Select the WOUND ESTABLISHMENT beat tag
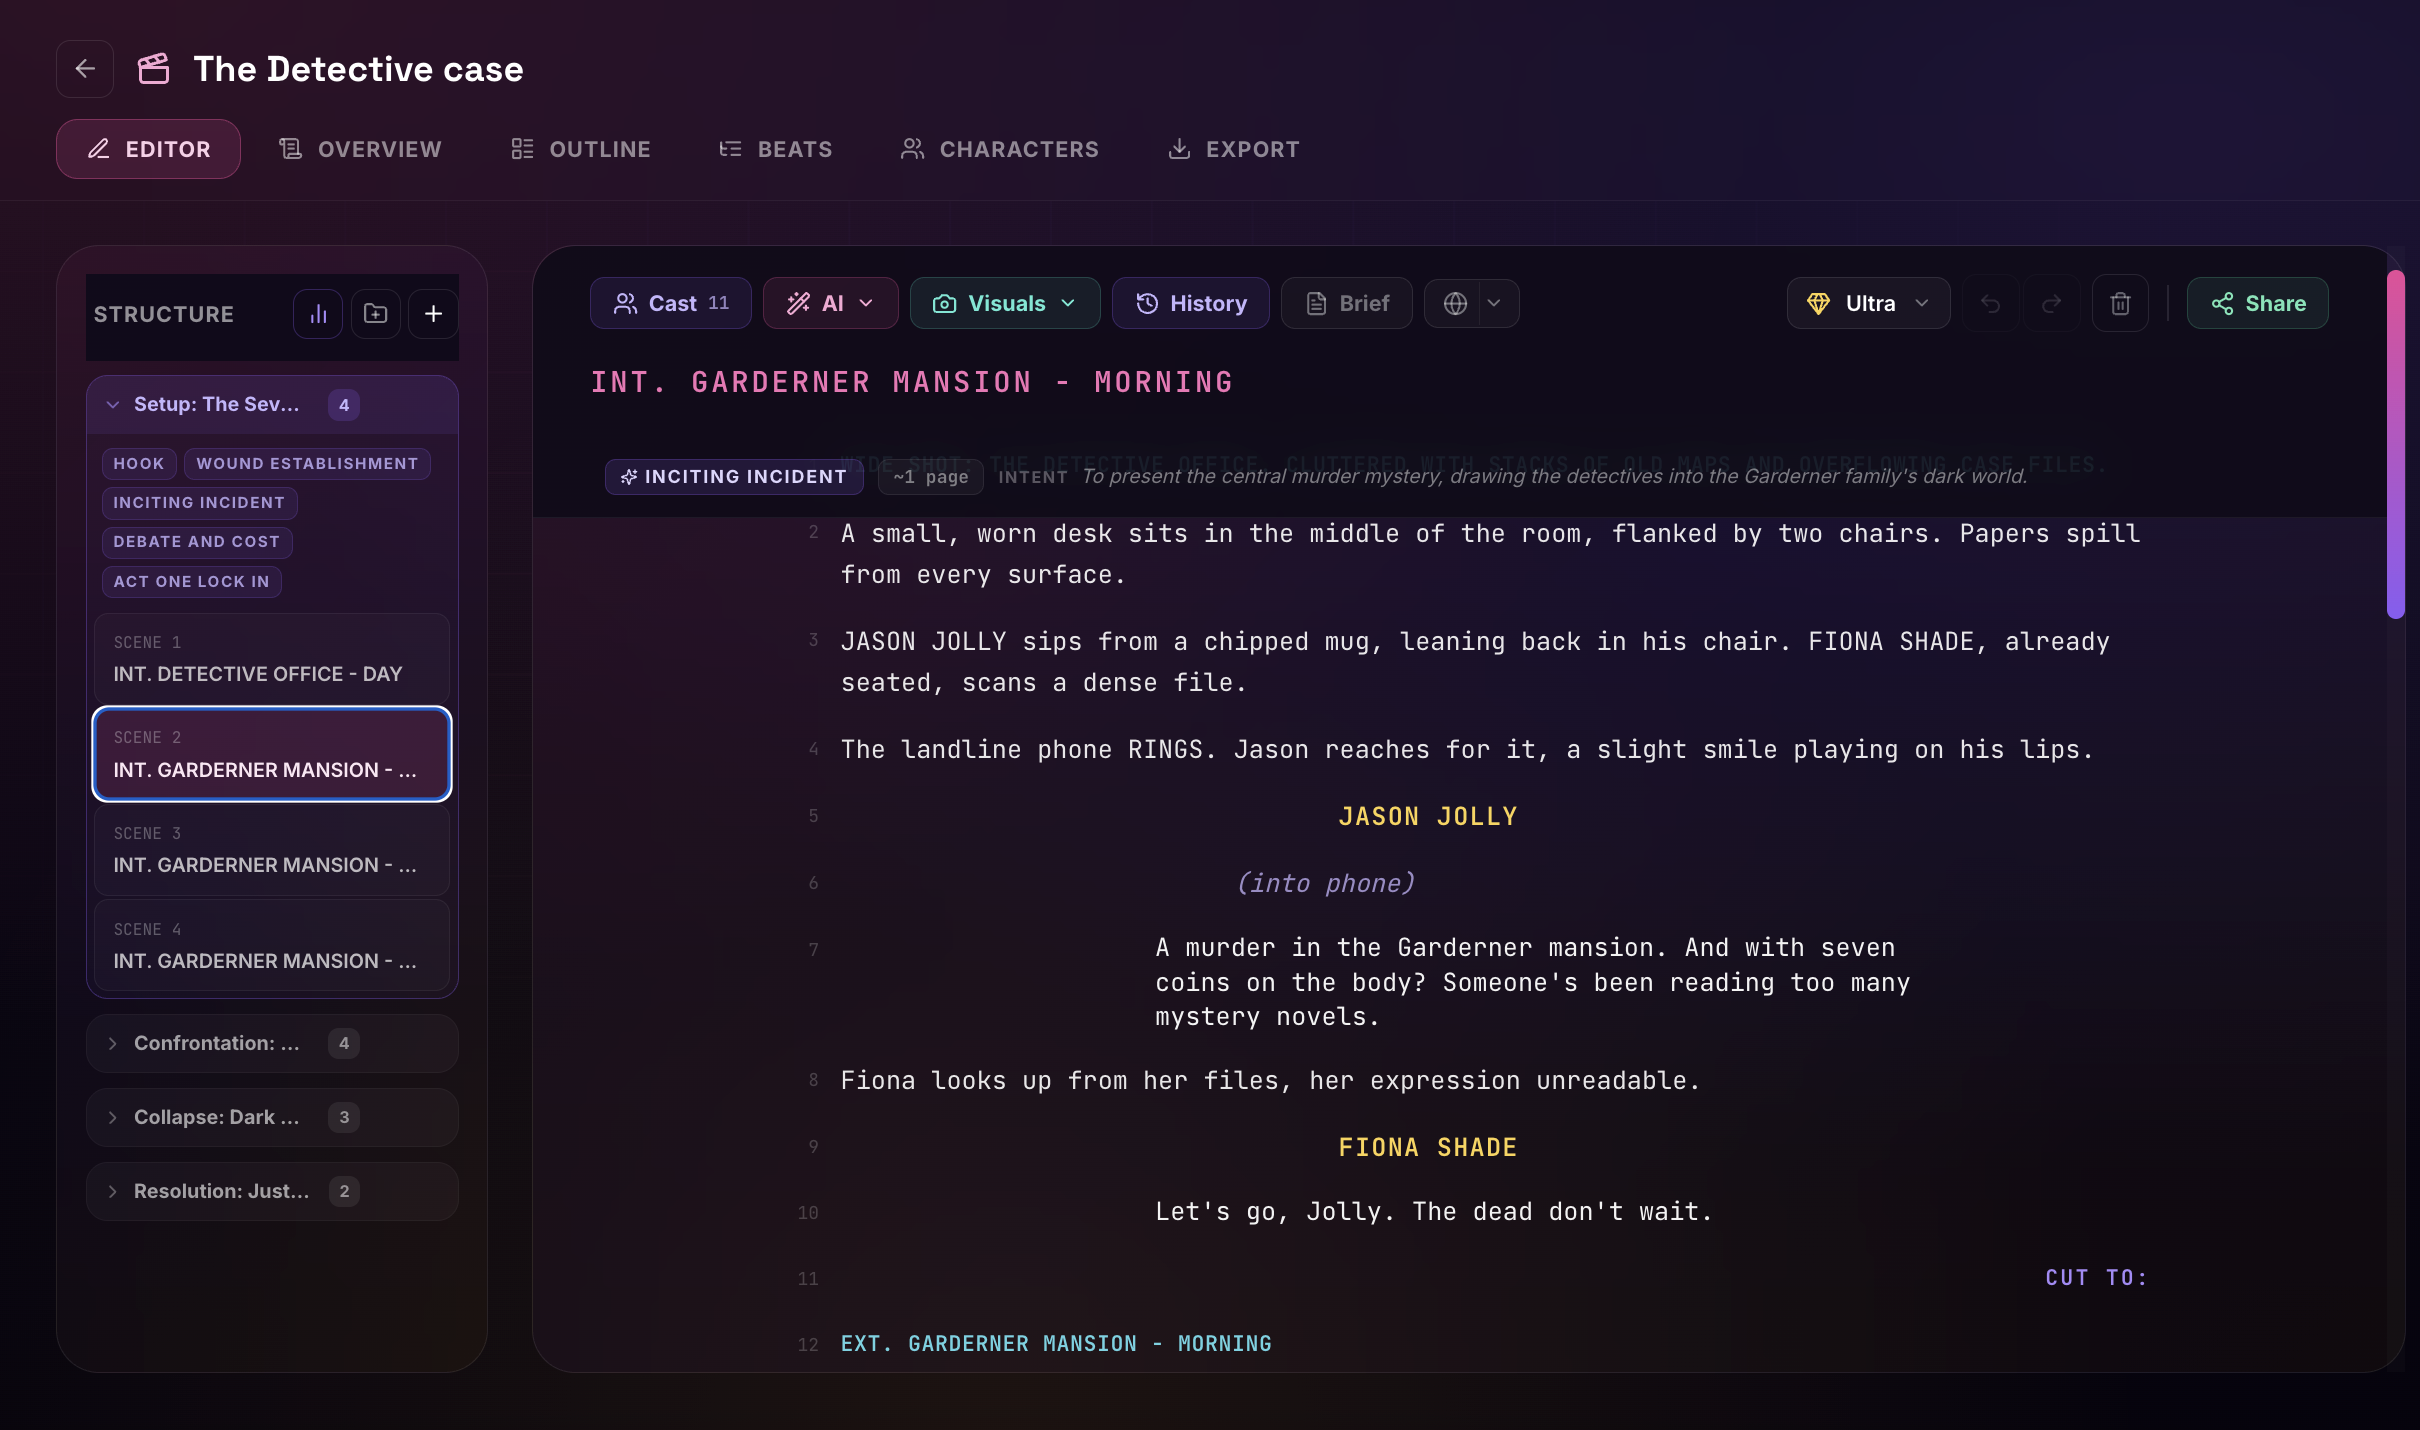This screenshot has height=1430, width=2420. (x=307, y=463)
